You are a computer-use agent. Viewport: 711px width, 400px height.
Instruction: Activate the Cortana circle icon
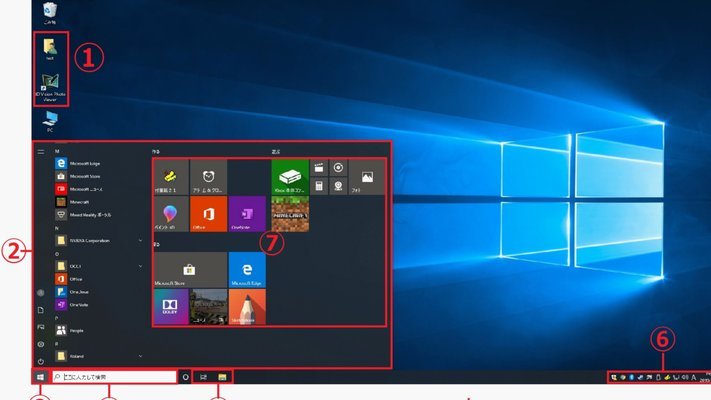click(x=185, y=377)
